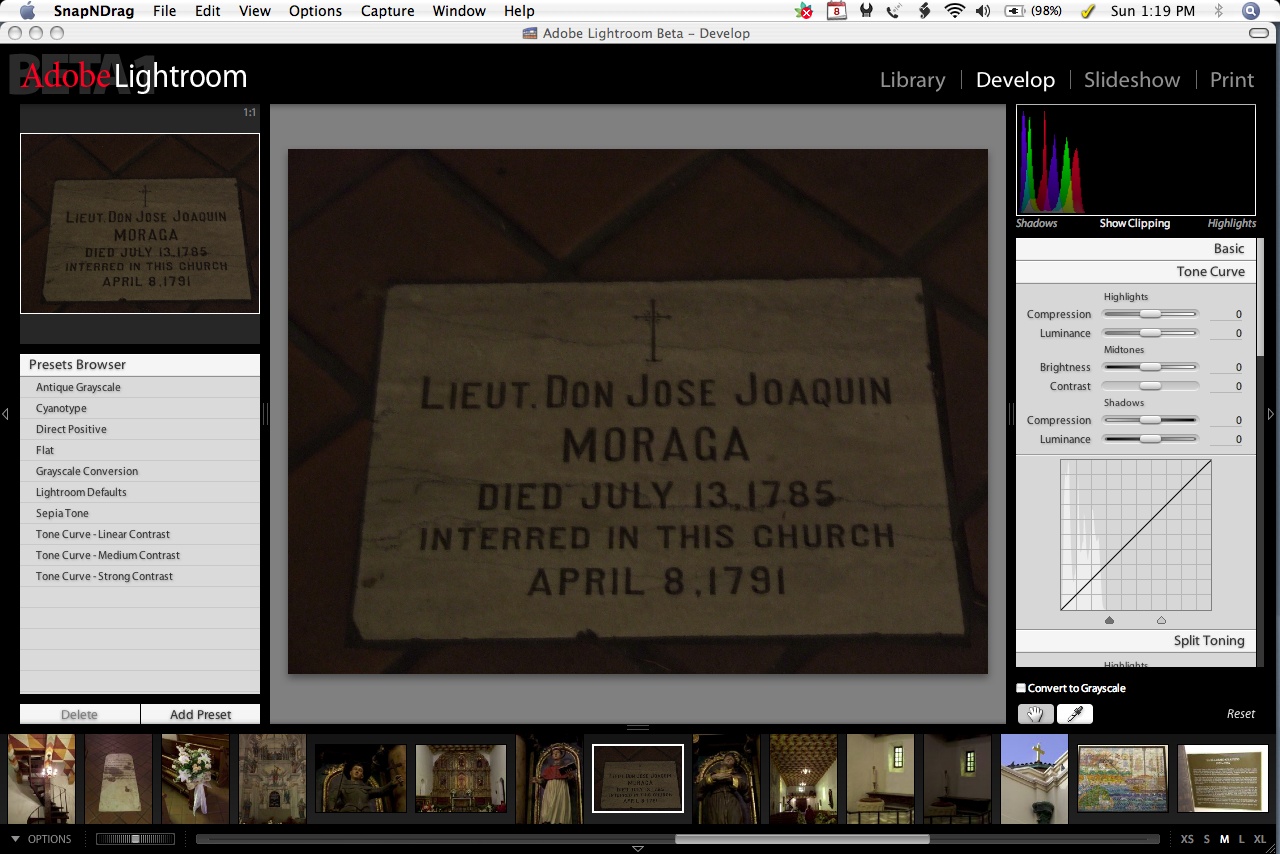Select the eyedropper white balance tool
This screenshot has height=854, width=1280.
click(1075, 713)
